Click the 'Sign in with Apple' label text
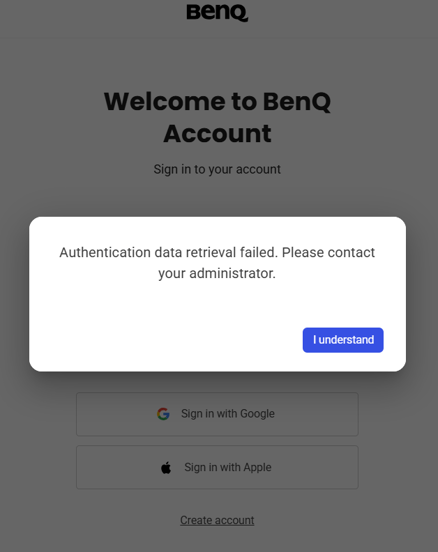The height and width of the screenshot is (552, 438). click(228, 467)
